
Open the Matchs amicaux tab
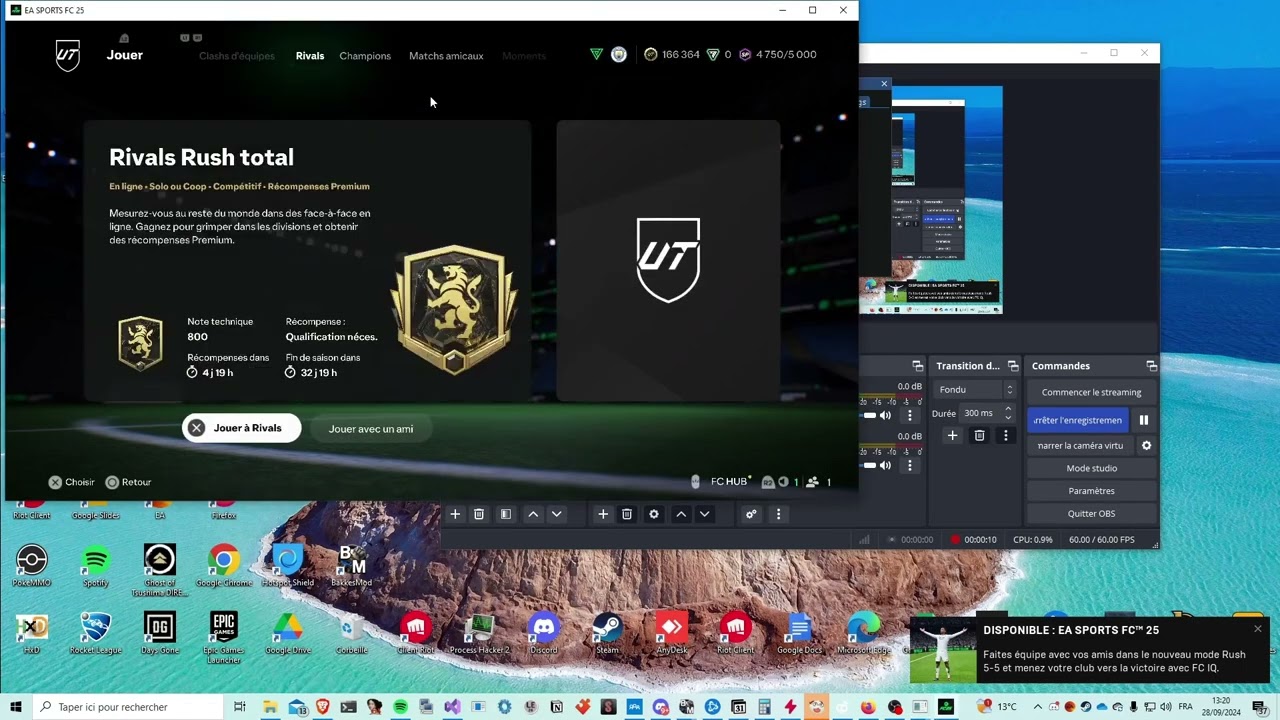pyautogui.click(x=446, y=56)
